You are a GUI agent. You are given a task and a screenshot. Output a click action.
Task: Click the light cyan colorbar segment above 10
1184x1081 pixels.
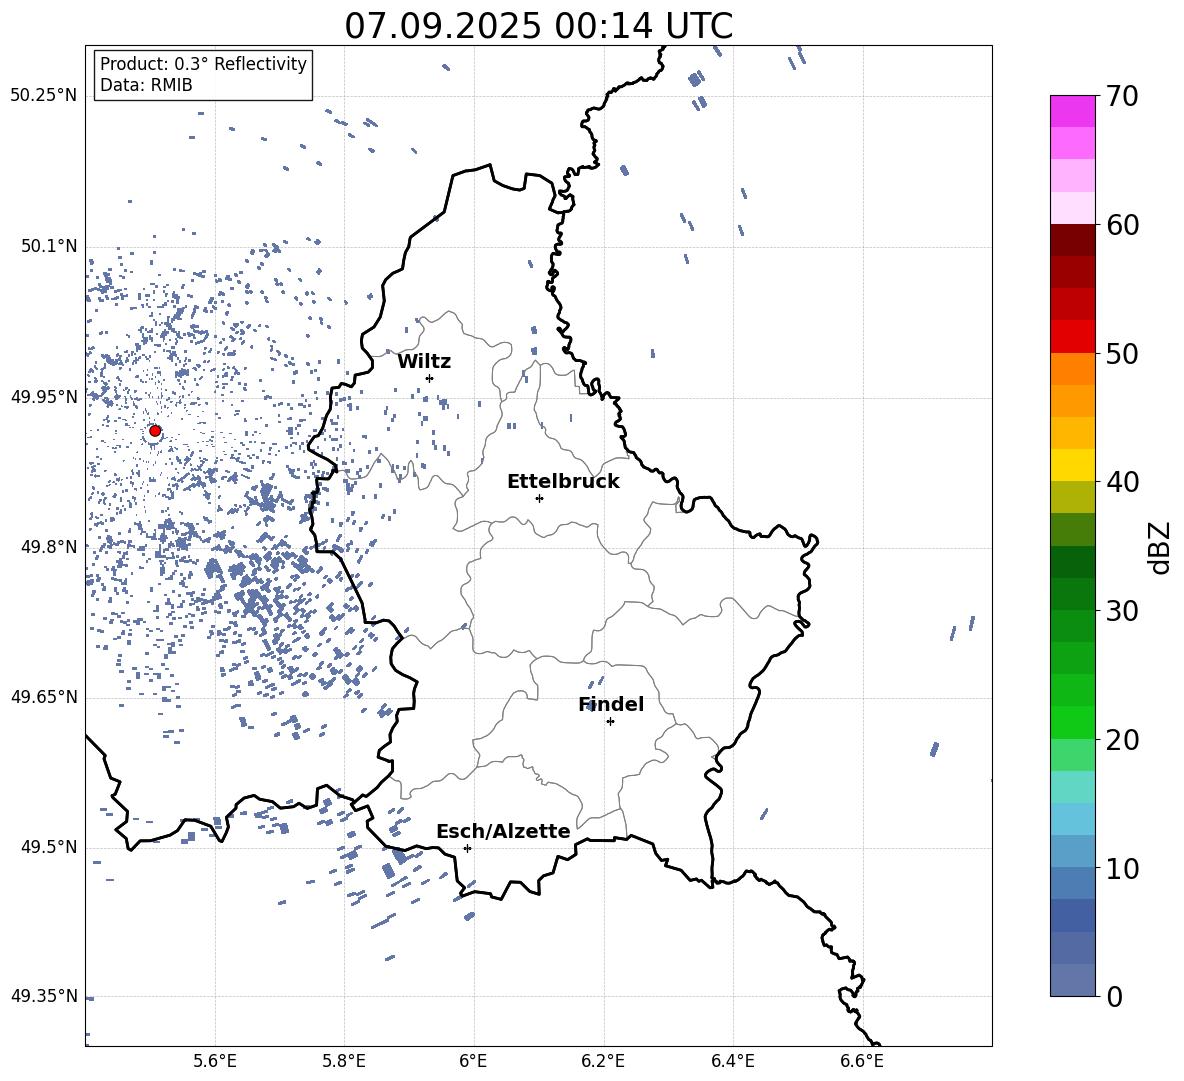[1072, 819]
